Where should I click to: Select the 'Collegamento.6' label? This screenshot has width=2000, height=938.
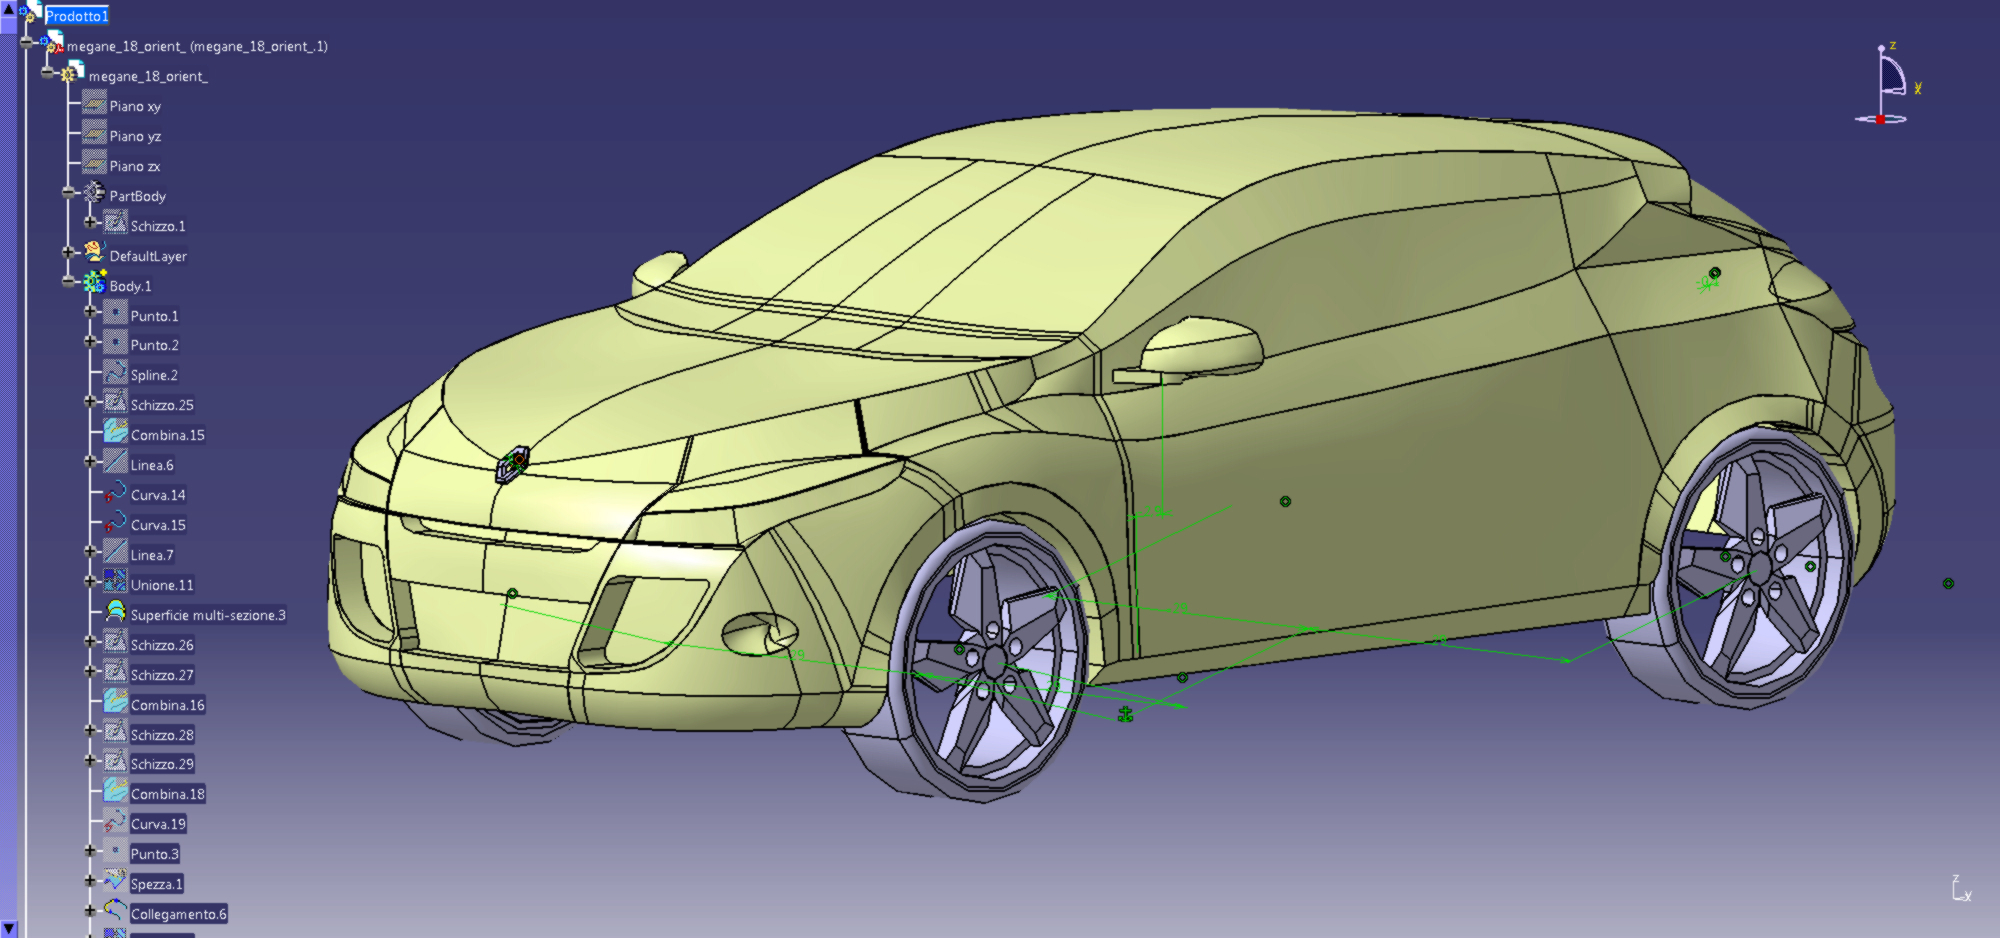(x=179, y=914)
